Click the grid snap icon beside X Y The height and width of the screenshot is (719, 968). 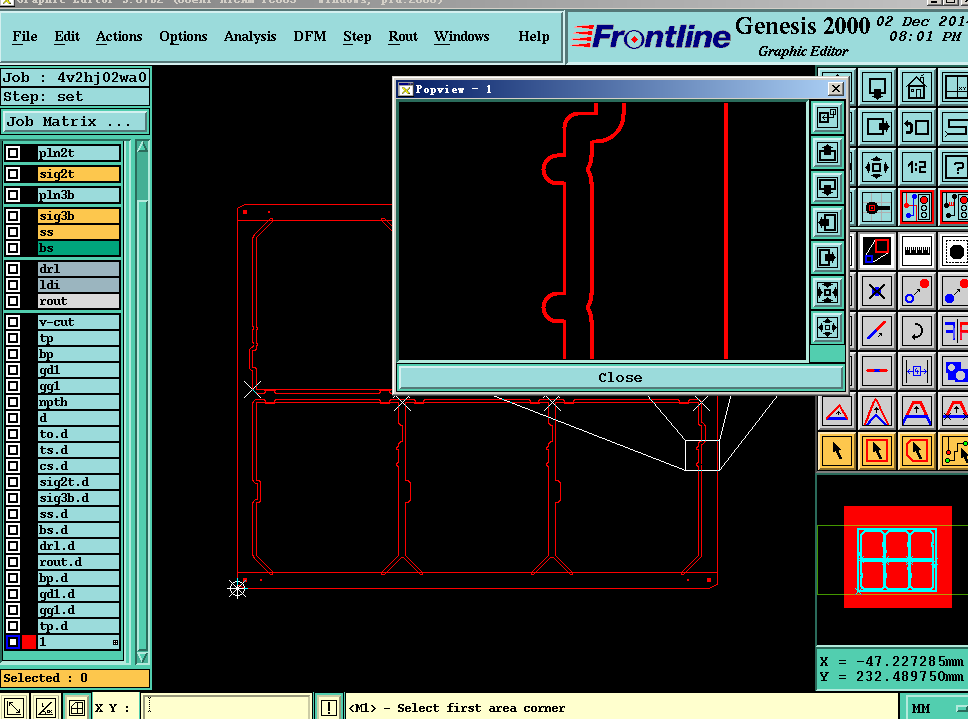pos(77,708)
